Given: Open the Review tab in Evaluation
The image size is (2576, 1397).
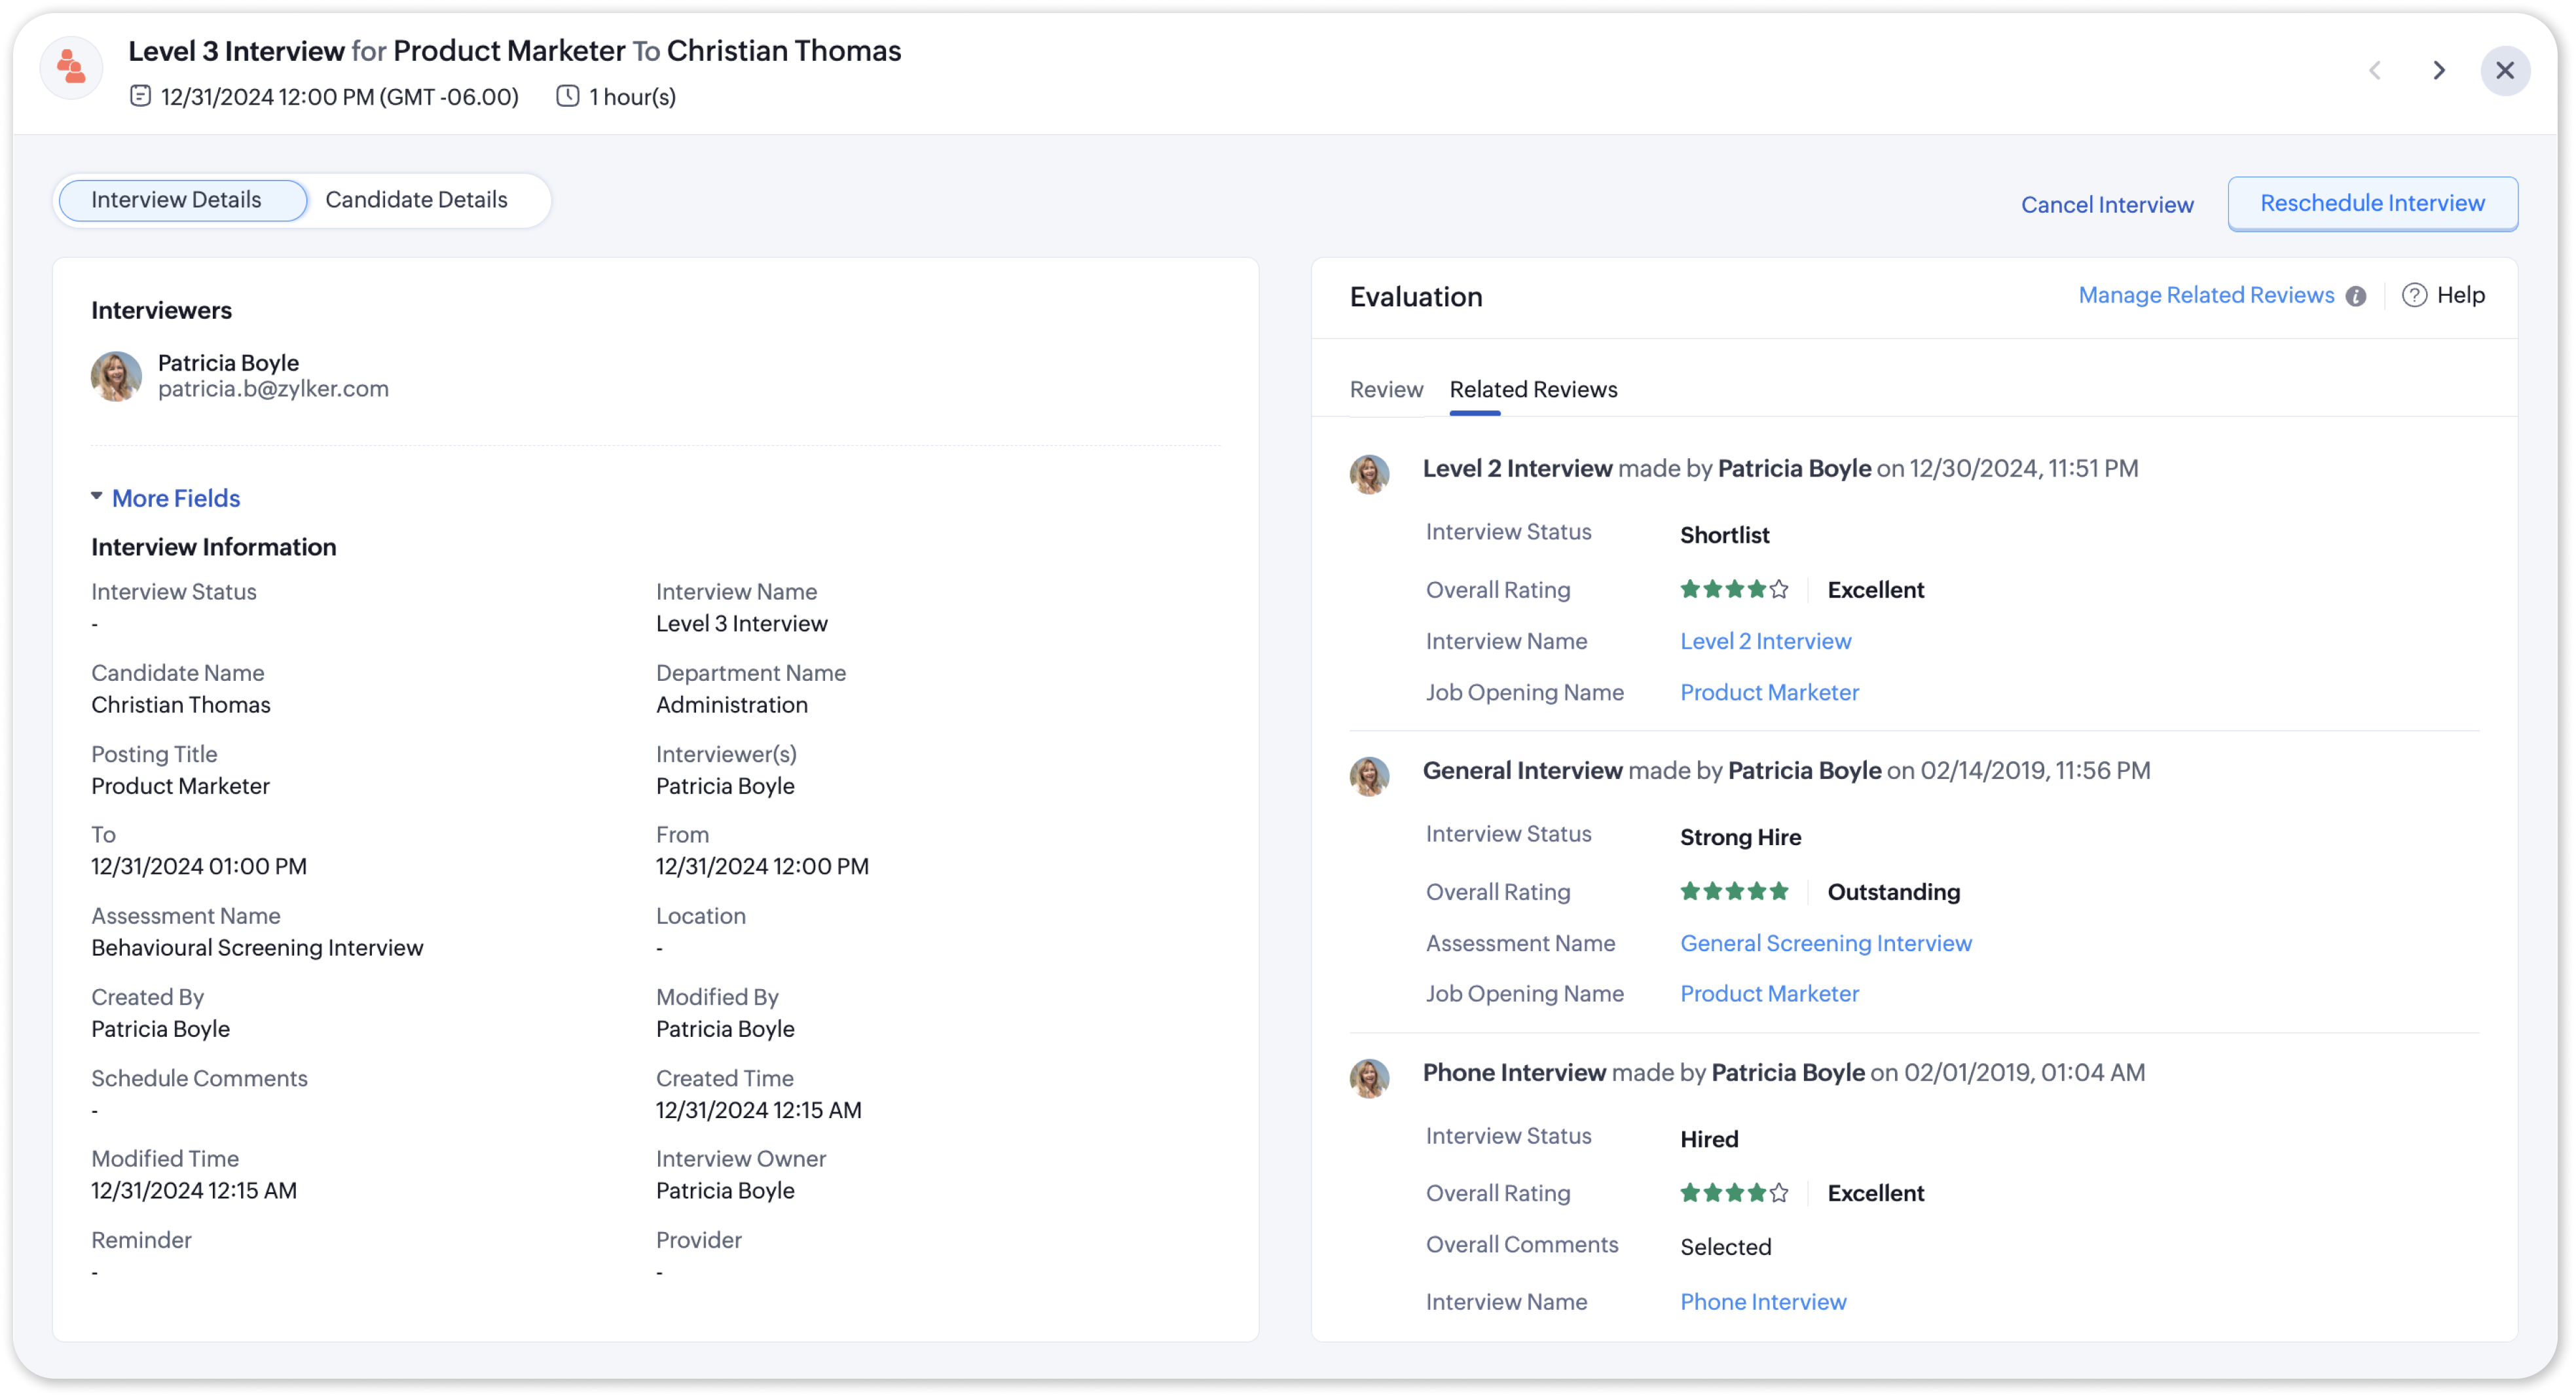Looking at the screenshot, I should point(1386,389).
